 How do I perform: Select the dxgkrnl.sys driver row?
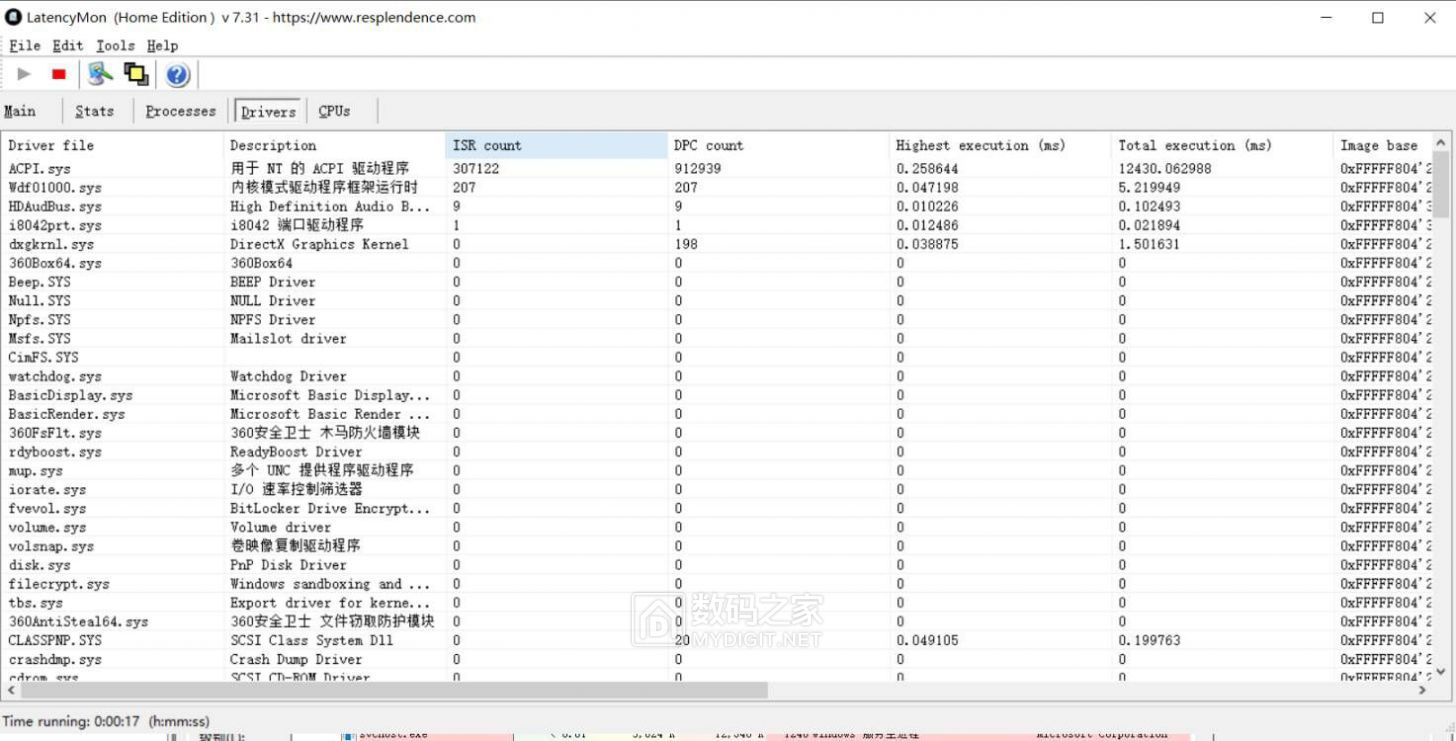[x=717, y=244]
